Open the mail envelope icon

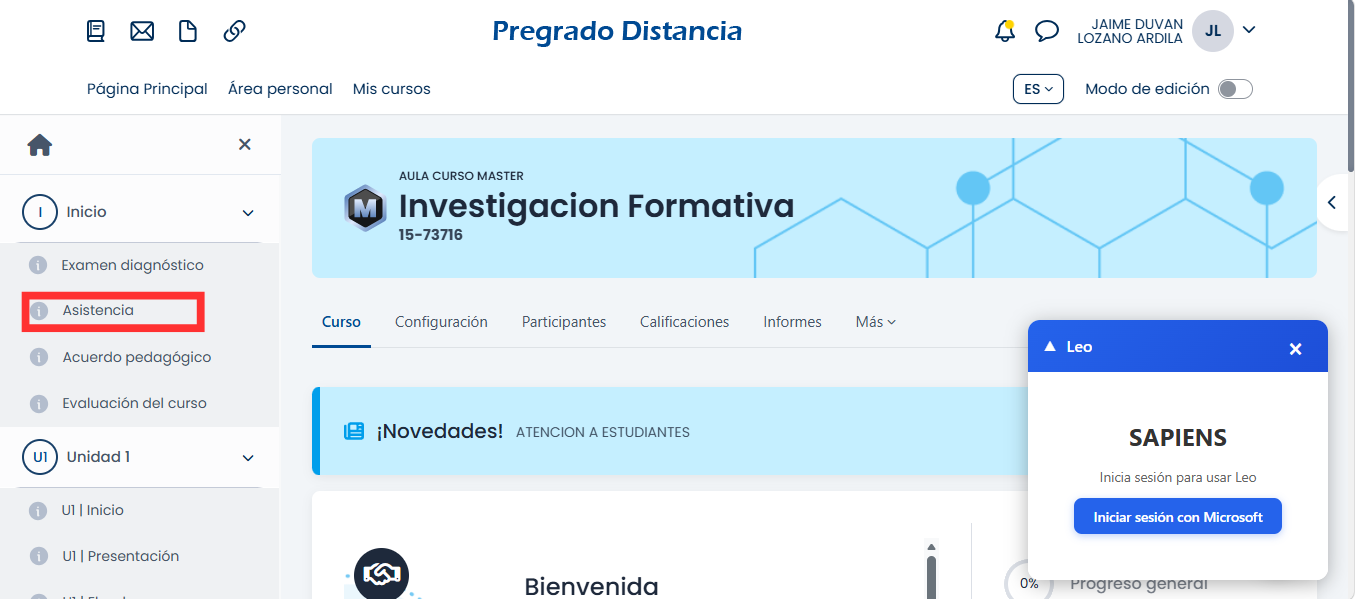(142, 31)
